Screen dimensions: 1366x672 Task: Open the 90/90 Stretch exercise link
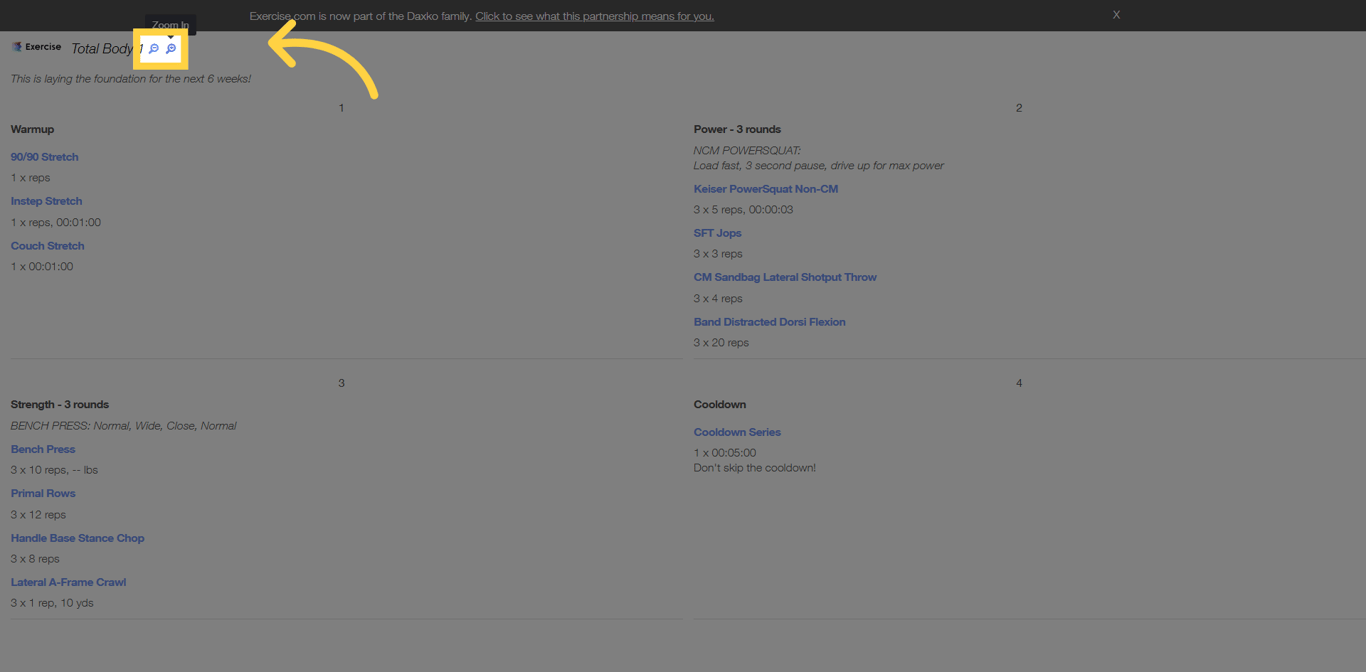[44, 156]
